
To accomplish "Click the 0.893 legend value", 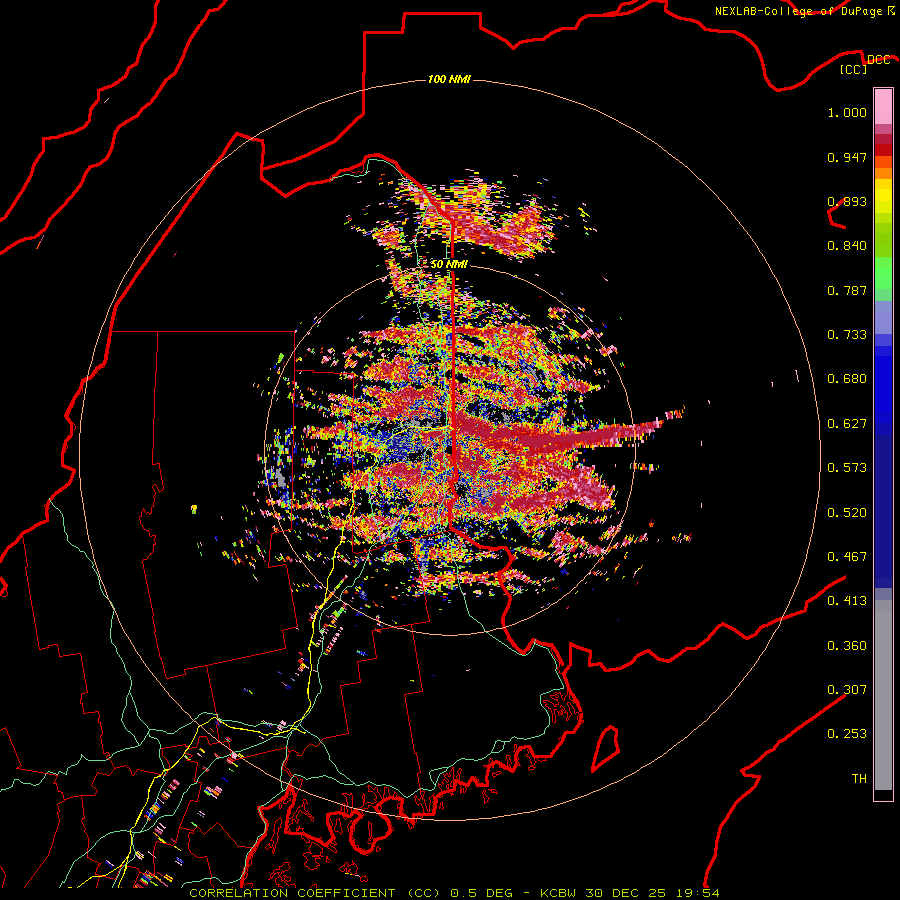I will tap(847, 201).
